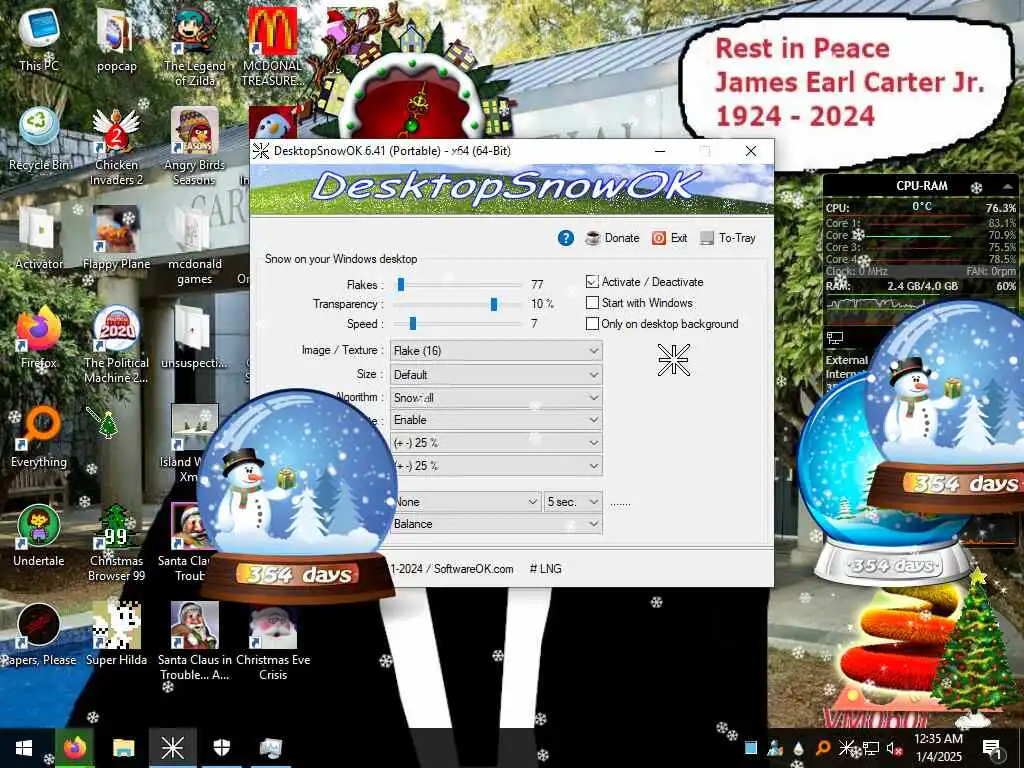Click the DesktopSnowOK title bar snowflake icon

(x=261, y=151)
